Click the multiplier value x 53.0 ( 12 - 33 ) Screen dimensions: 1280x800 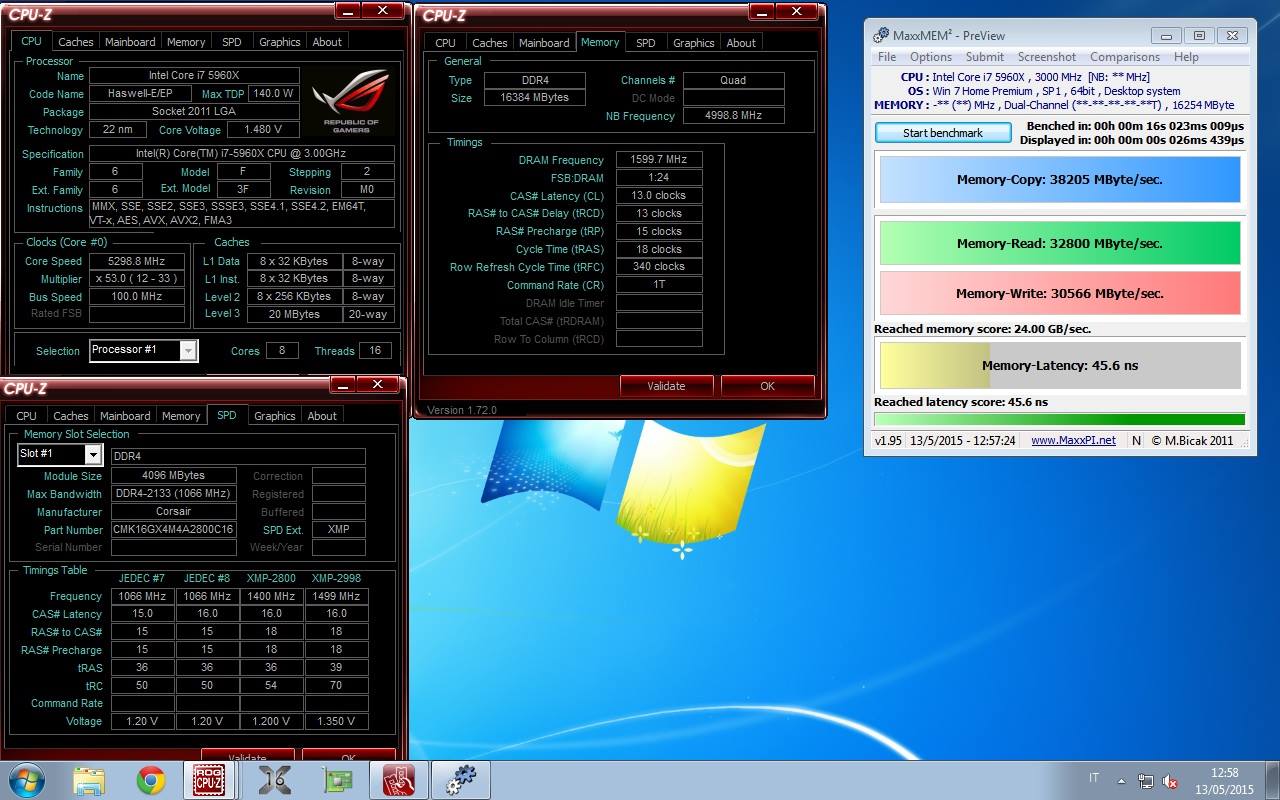point(137,279)
